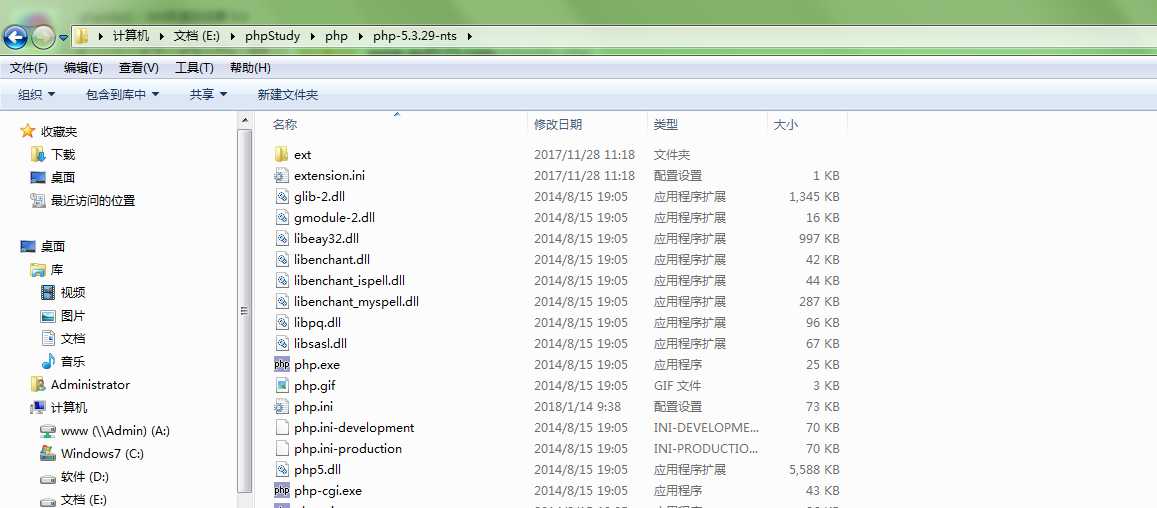The width and height of the screenshot is (1157, 508).
Task: Select the php.gif image icon
Action: [281, 385]
